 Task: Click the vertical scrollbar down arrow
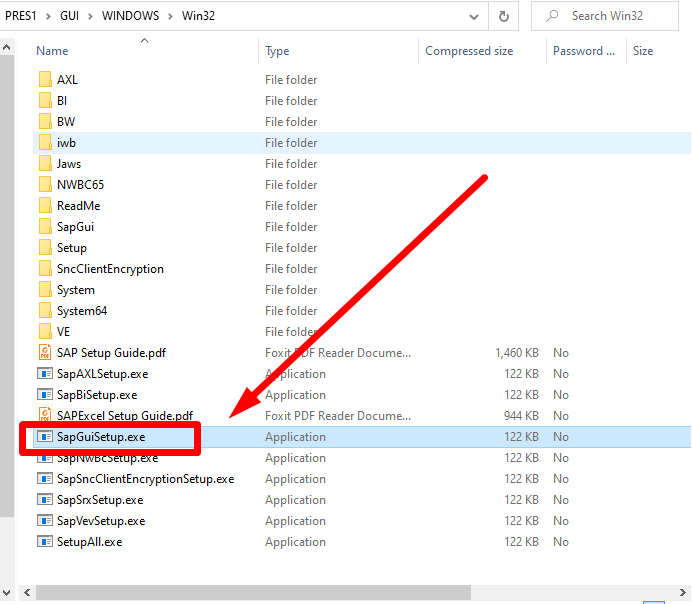7,593
